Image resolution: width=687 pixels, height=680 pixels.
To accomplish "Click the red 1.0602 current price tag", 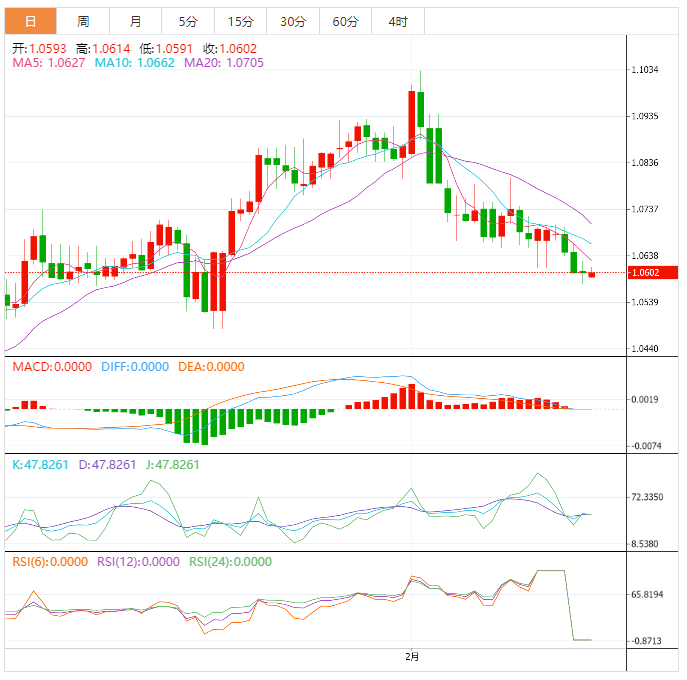I will [x=651, y=272].
